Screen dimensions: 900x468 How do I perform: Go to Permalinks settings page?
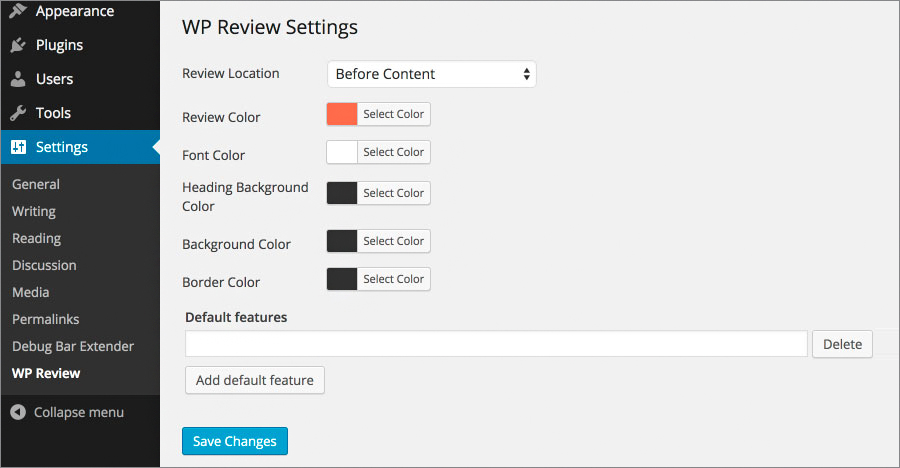click(45, 319)
